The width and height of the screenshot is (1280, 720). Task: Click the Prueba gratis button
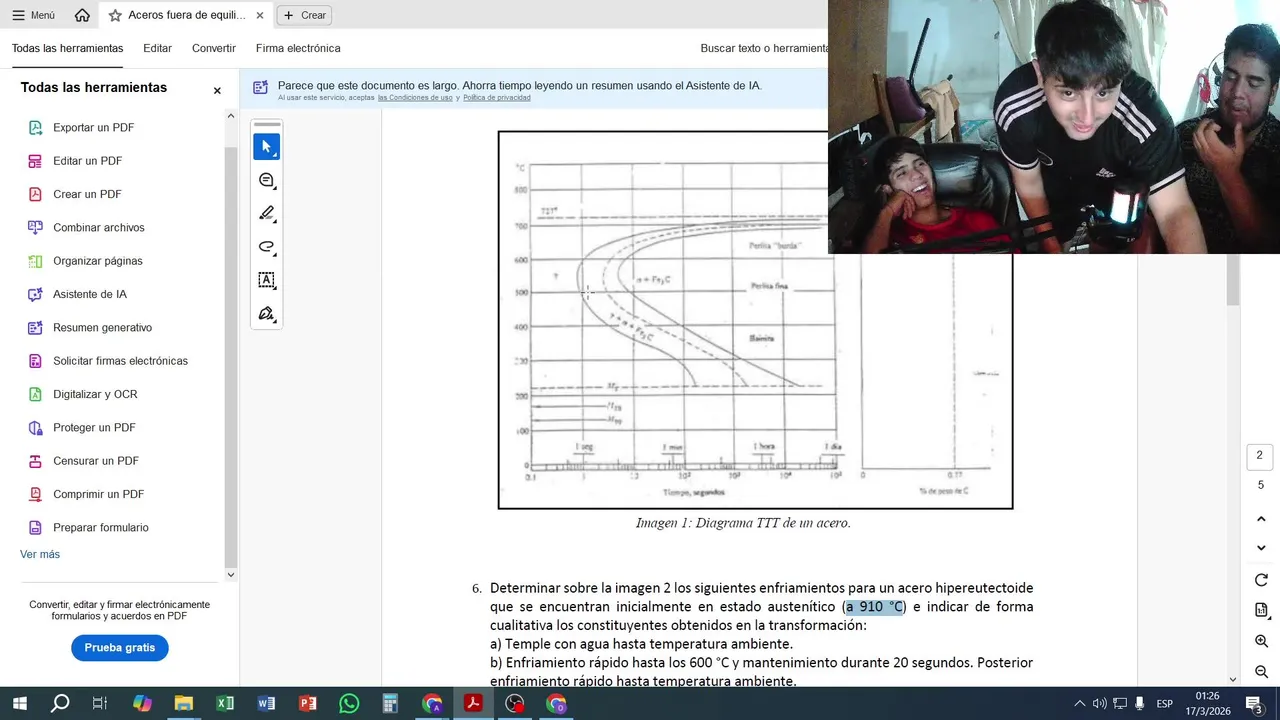click(120, 648)
